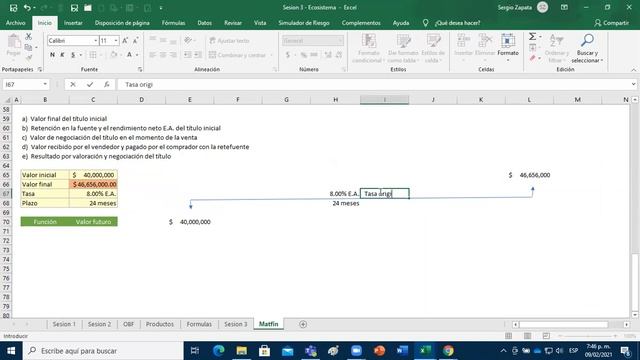This screenshot has height=360, width=640.
Task: Open Word from the taskbar
Action: (402, 351)
